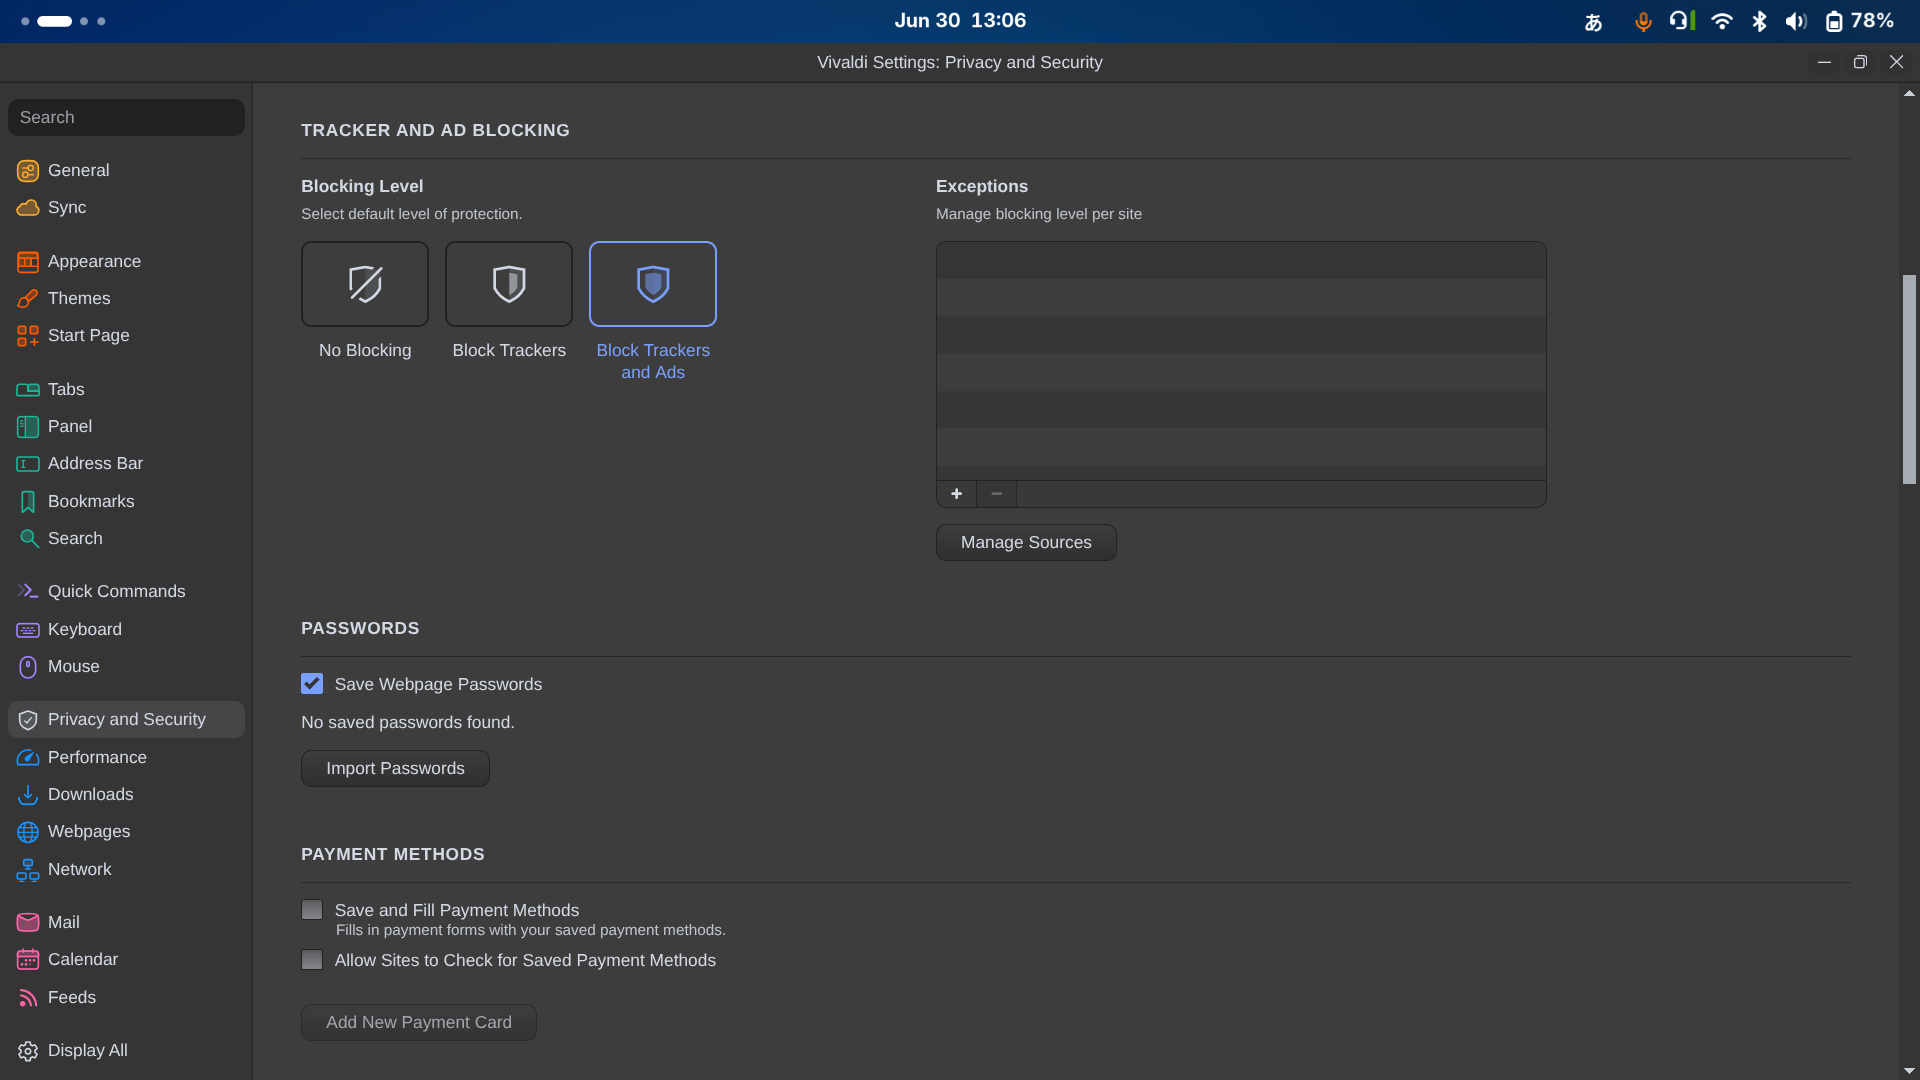Add a blocking exception with plus button
This screenshot has width=1920, height=1080.
click(x=957, y=494)
